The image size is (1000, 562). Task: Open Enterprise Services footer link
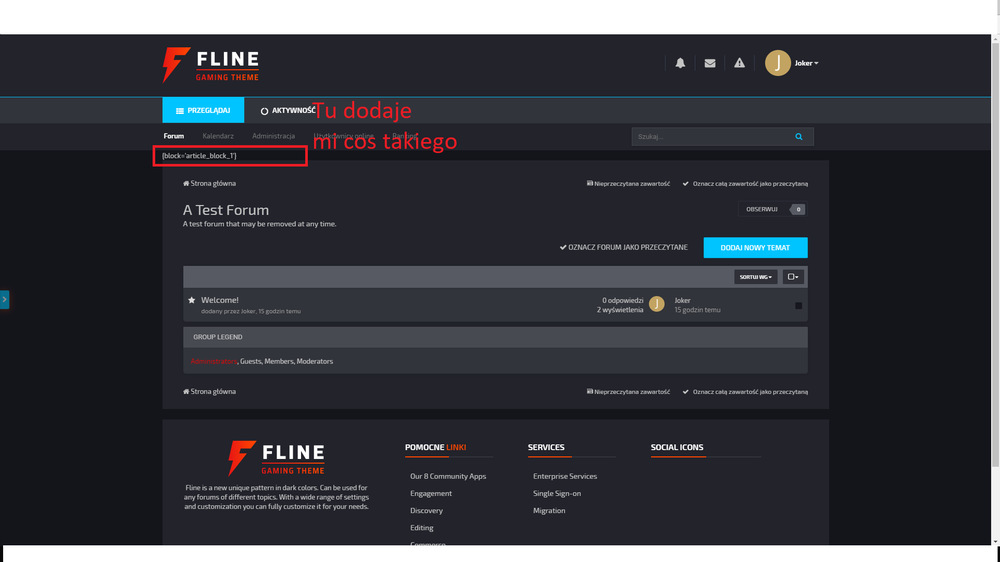[x=565, y=476]
